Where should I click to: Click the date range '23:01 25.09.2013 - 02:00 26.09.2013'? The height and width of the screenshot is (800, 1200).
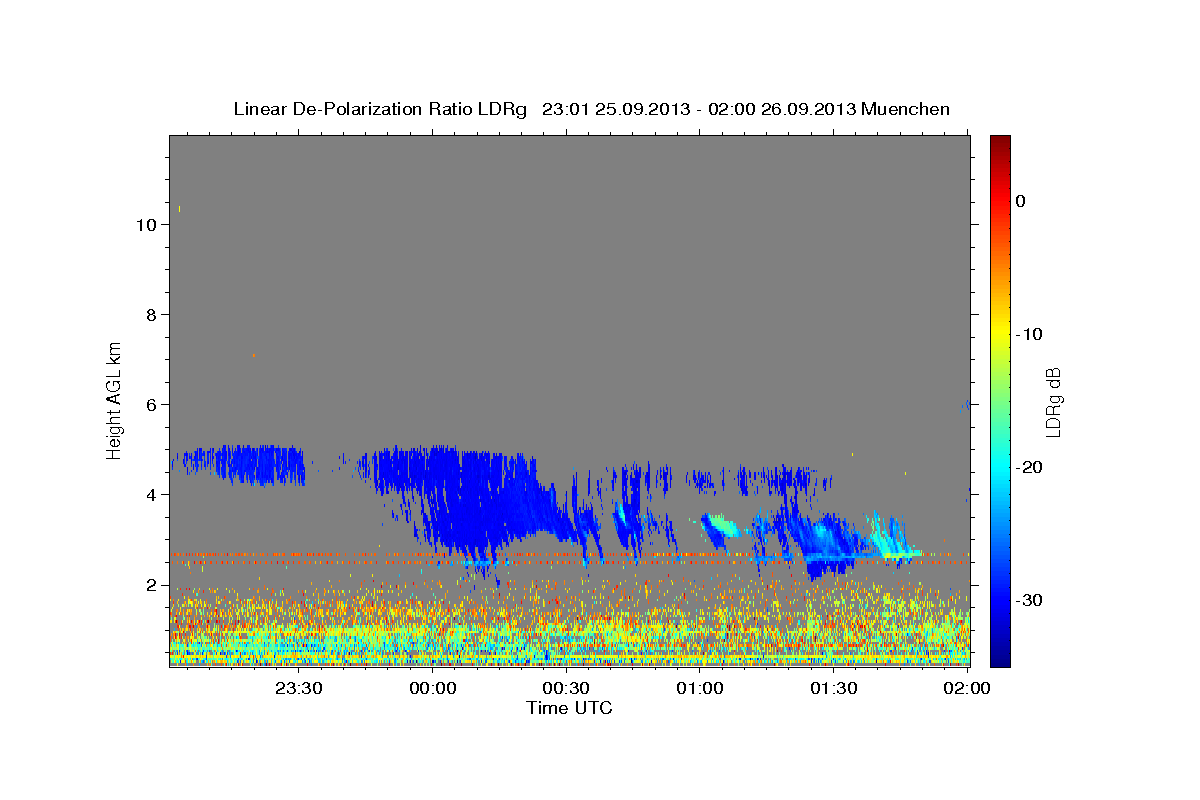click(699, 109)
